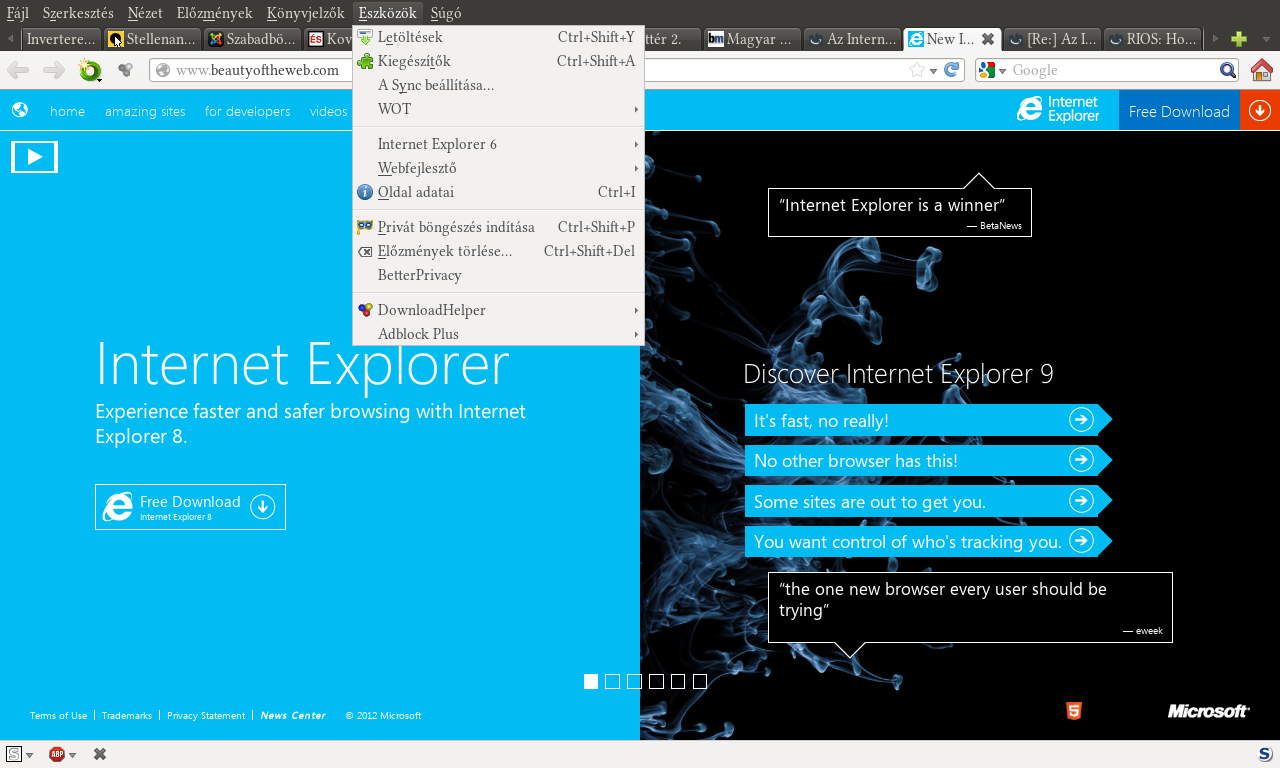
Task: Select the sixth slide indicator square
Action: pyautogui.click(x=700, y=681)
